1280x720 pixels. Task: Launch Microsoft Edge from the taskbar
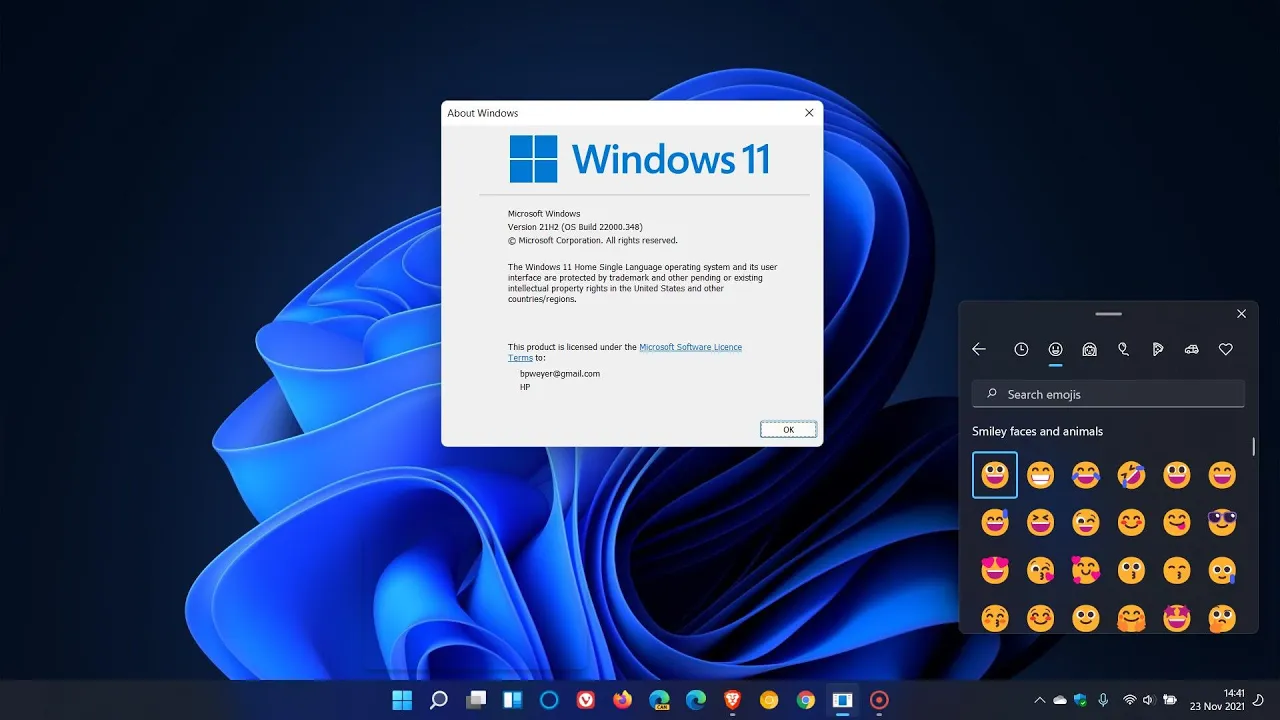click(x=696, y=700)
